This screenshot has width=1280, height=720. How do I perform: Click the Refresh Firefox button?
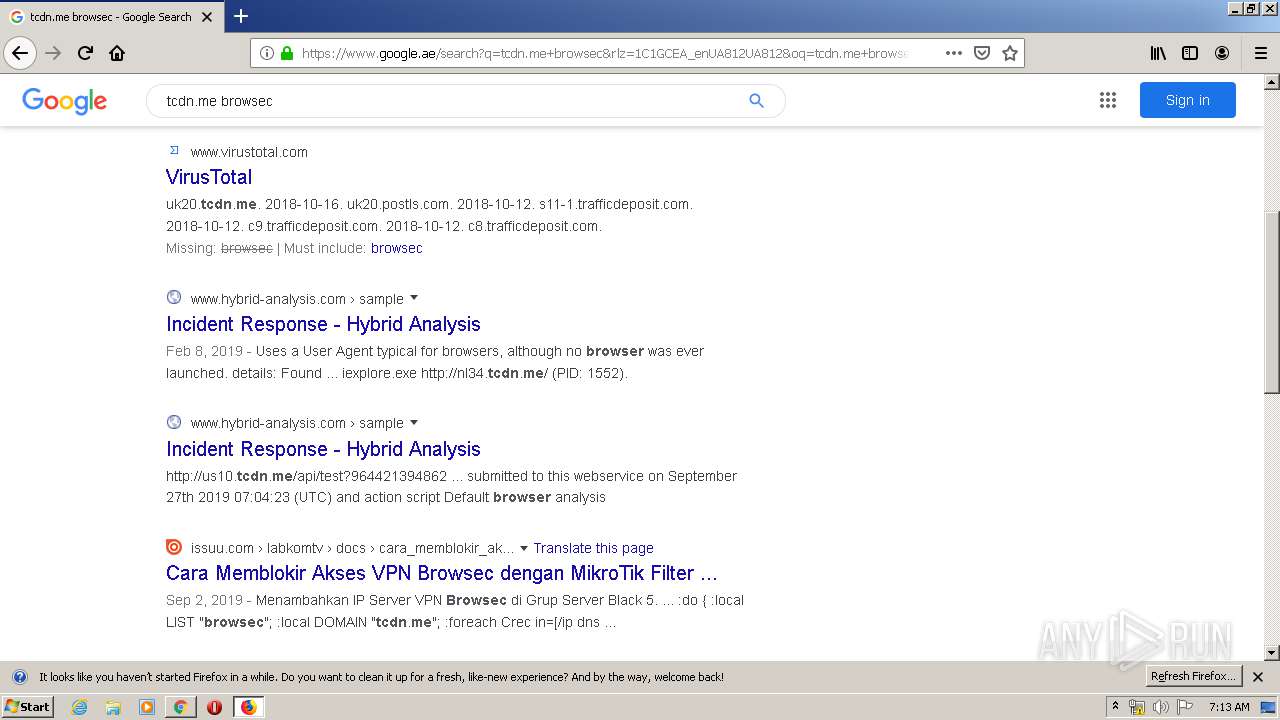tap(1193, 677)
